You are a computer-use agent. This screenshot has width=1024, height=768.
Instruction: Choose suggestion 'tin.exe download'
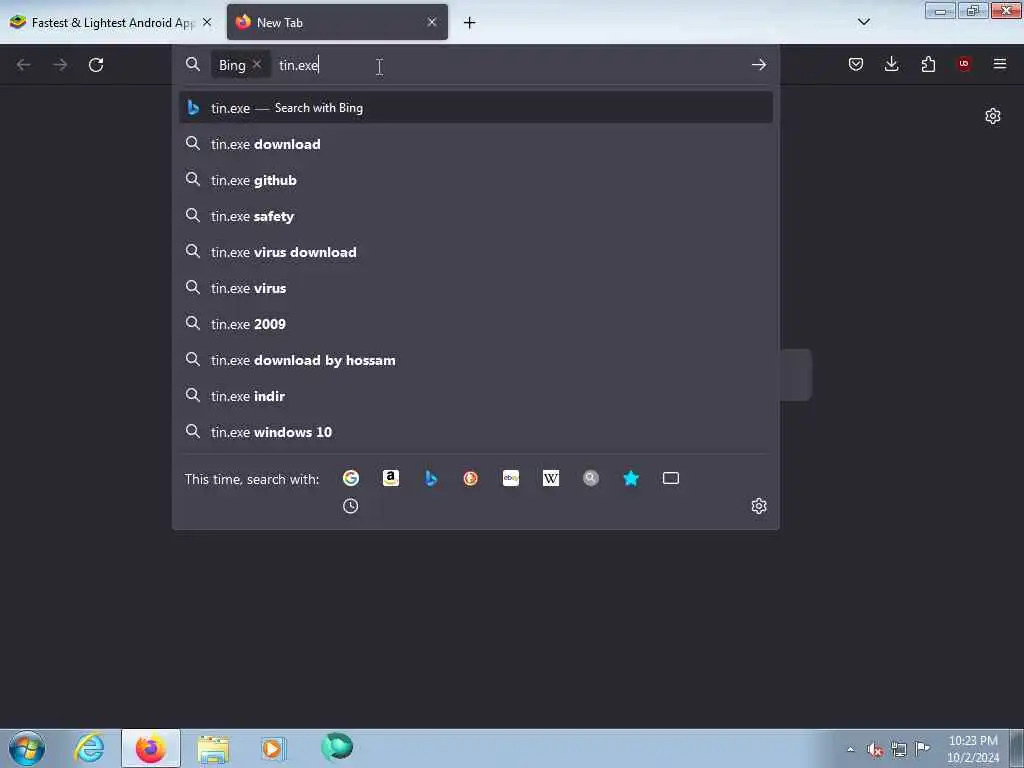click(475, 144)
